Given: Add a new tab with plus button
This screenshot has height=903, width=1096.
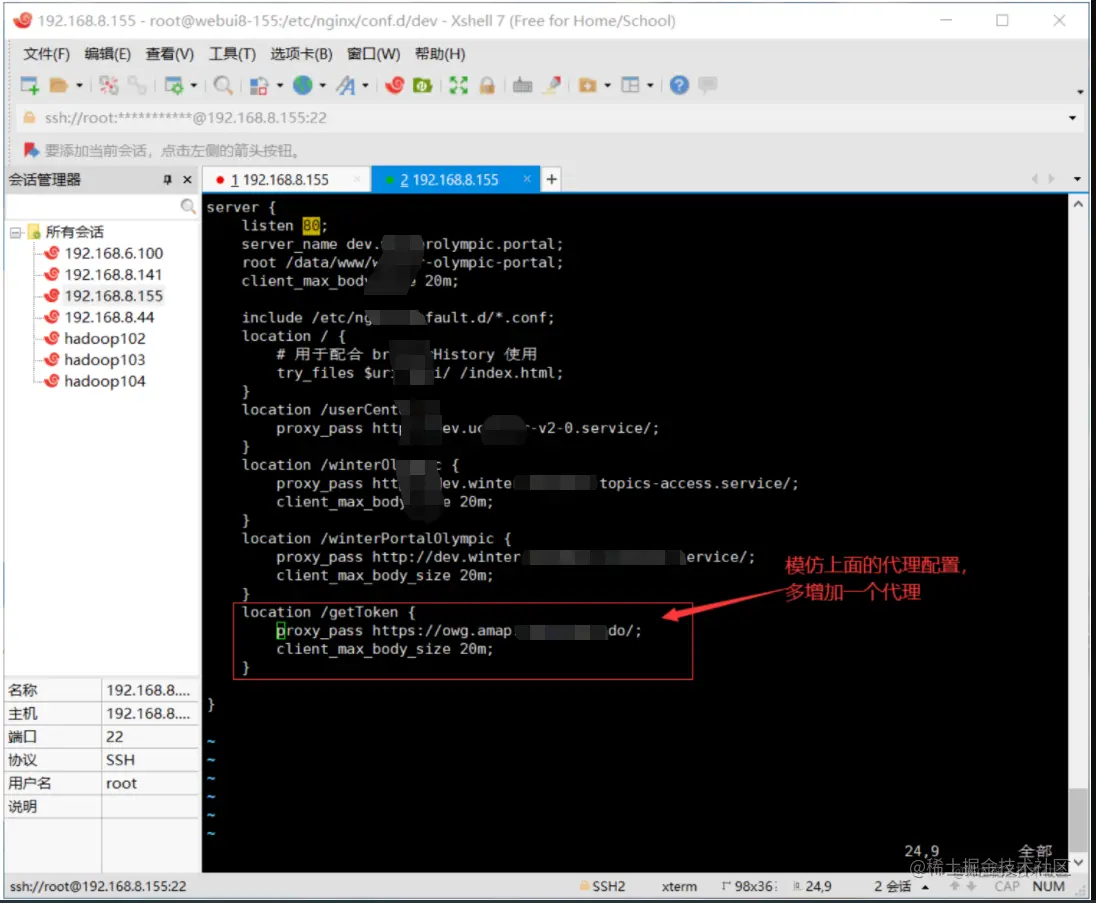Looking at the screenshot, I should coord(551,180).
